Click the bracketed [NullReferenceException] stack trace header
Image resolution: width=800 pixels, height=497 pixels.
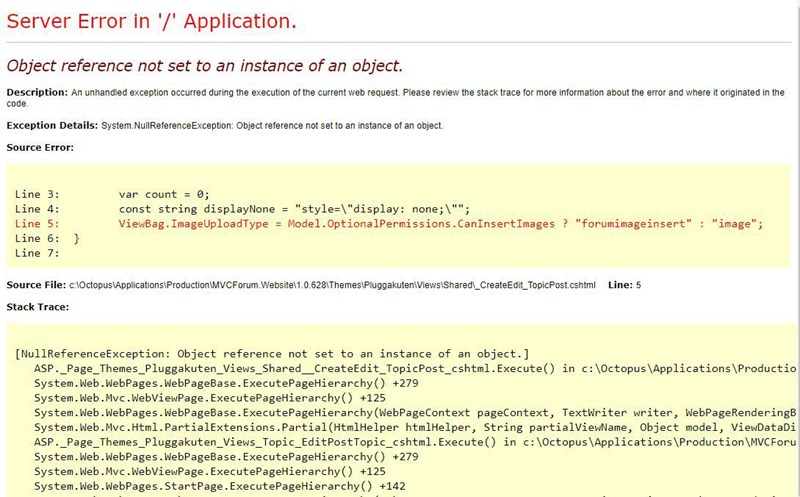click(272, 354)
